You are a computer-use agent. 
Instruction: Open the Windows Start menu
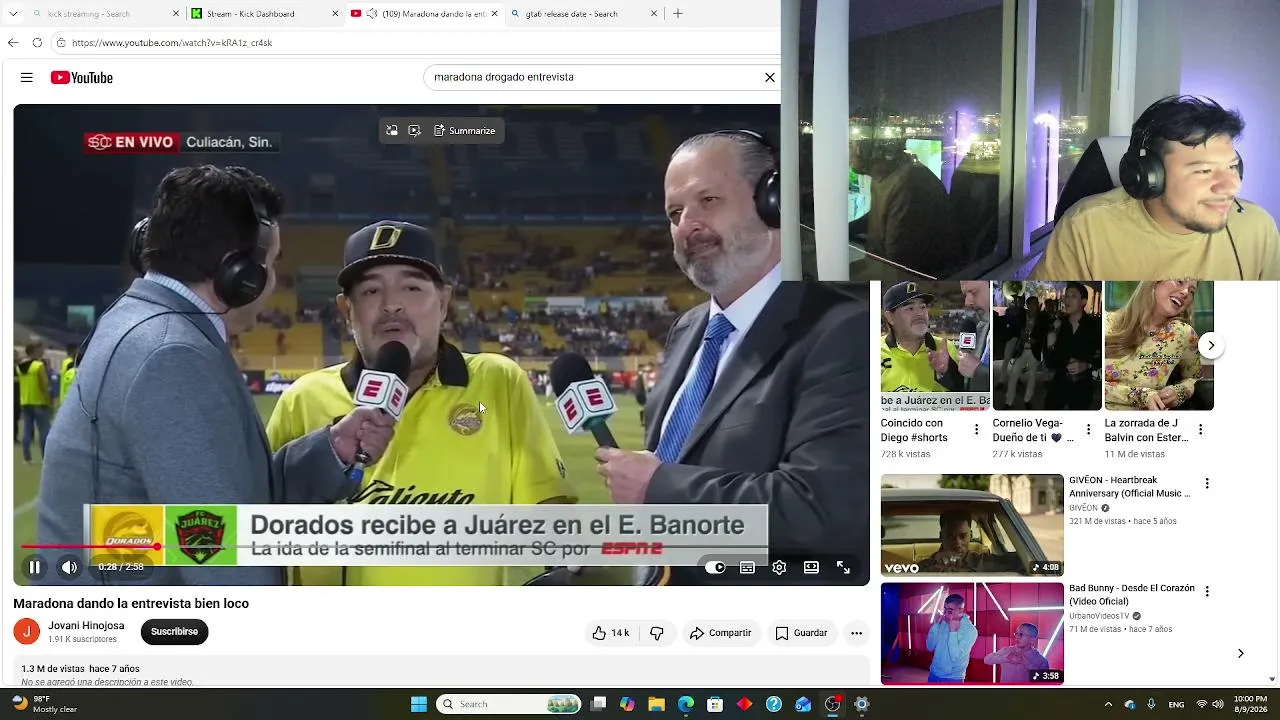click(x=419, y=704)
